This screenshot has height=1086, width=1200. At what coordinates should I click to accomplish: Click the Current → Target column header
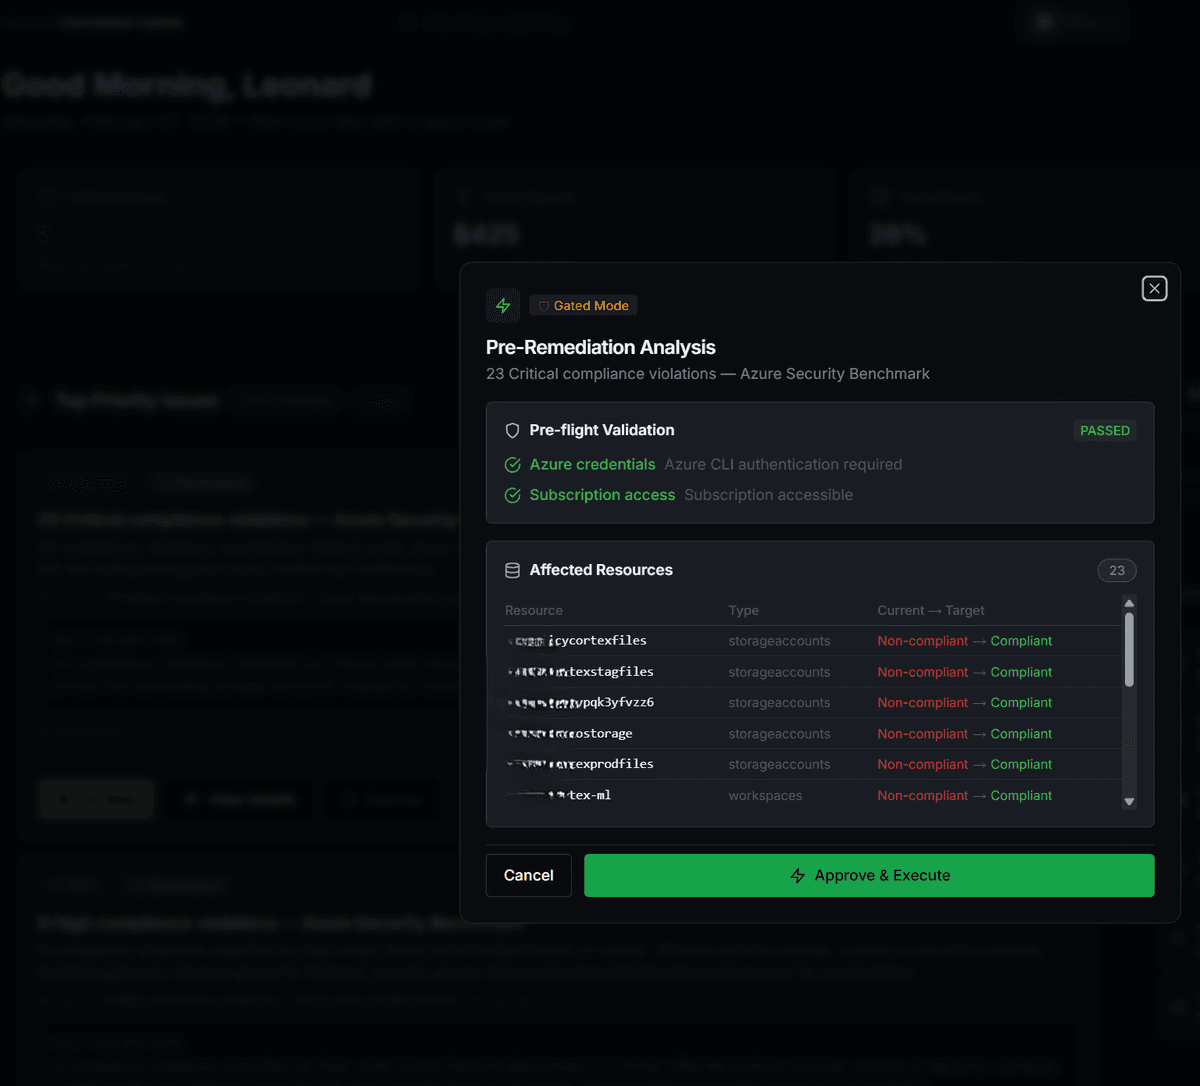[931, 610]
